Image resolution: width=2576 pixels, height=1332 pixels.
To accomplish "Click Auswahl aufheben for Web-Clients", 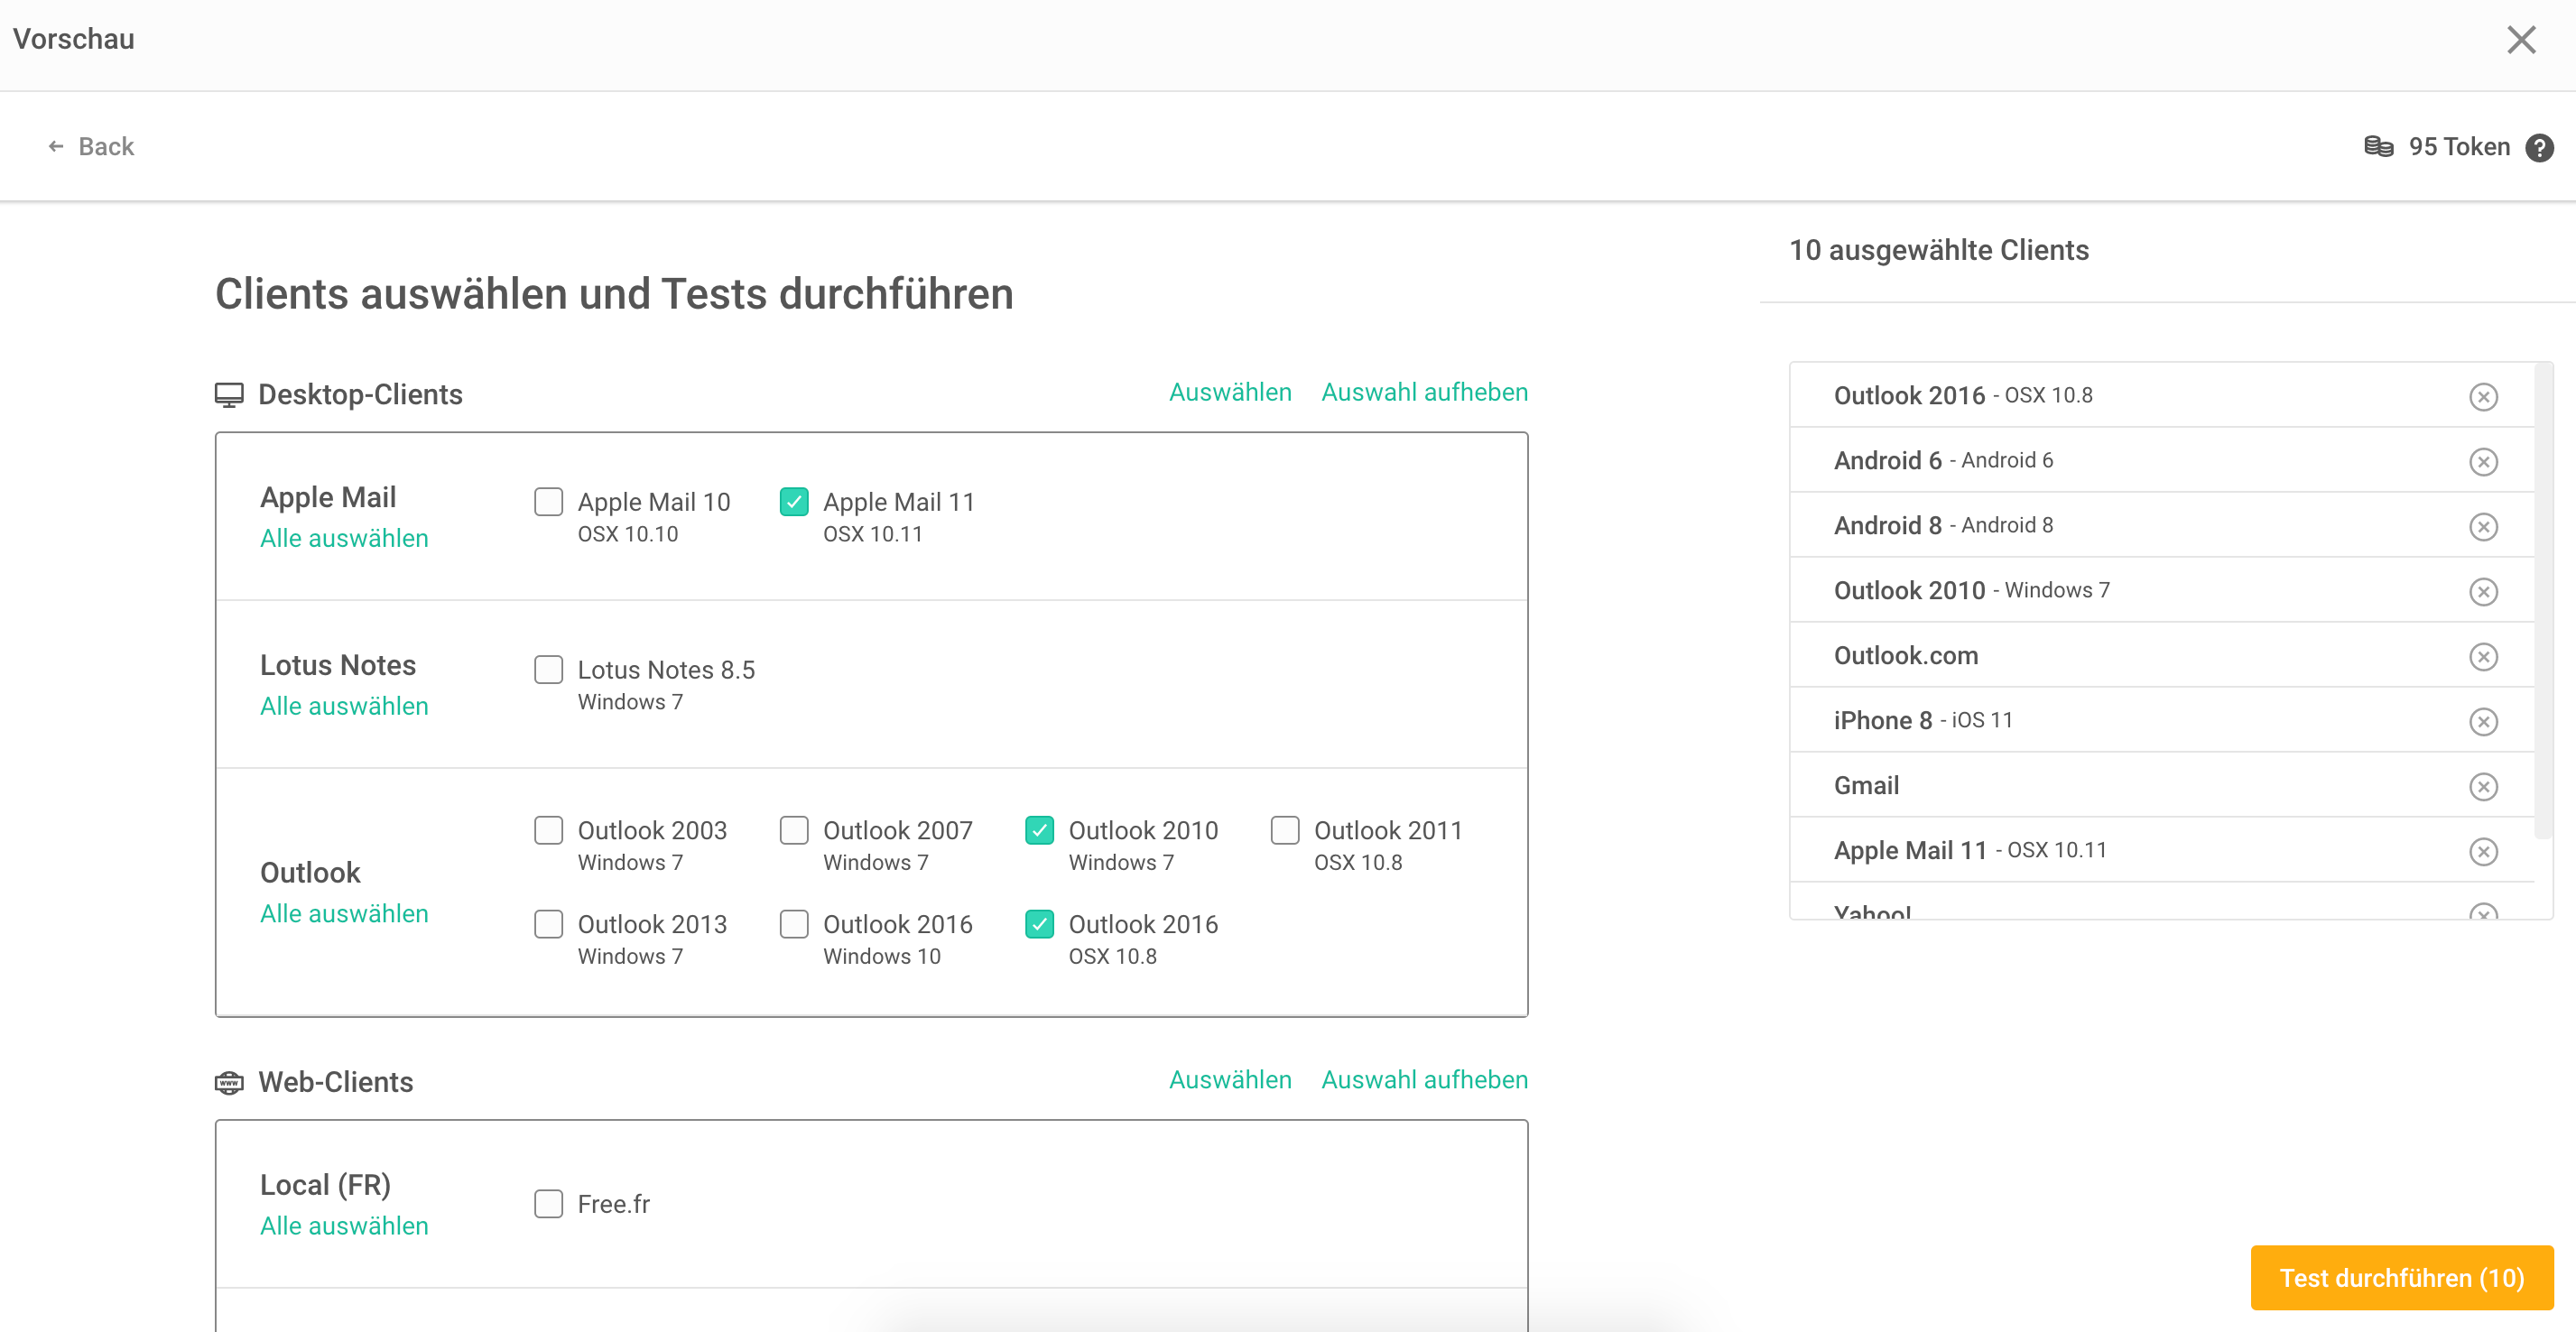I will (x=1424, y=1080).
